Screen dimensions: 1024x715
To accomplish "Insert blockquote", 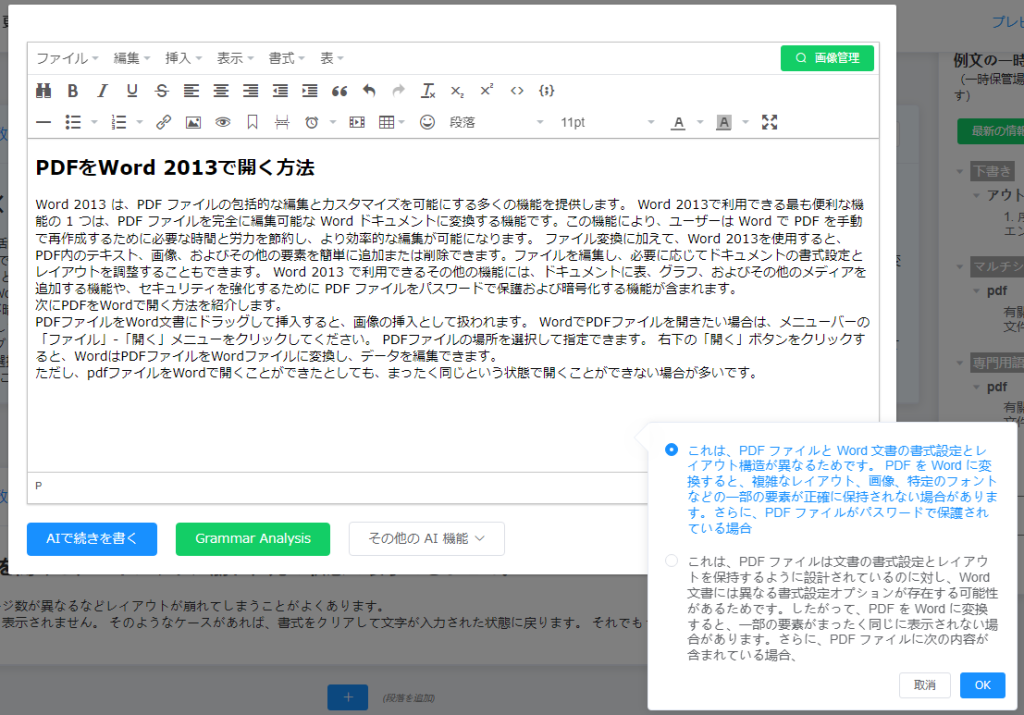I will [340, 91].
